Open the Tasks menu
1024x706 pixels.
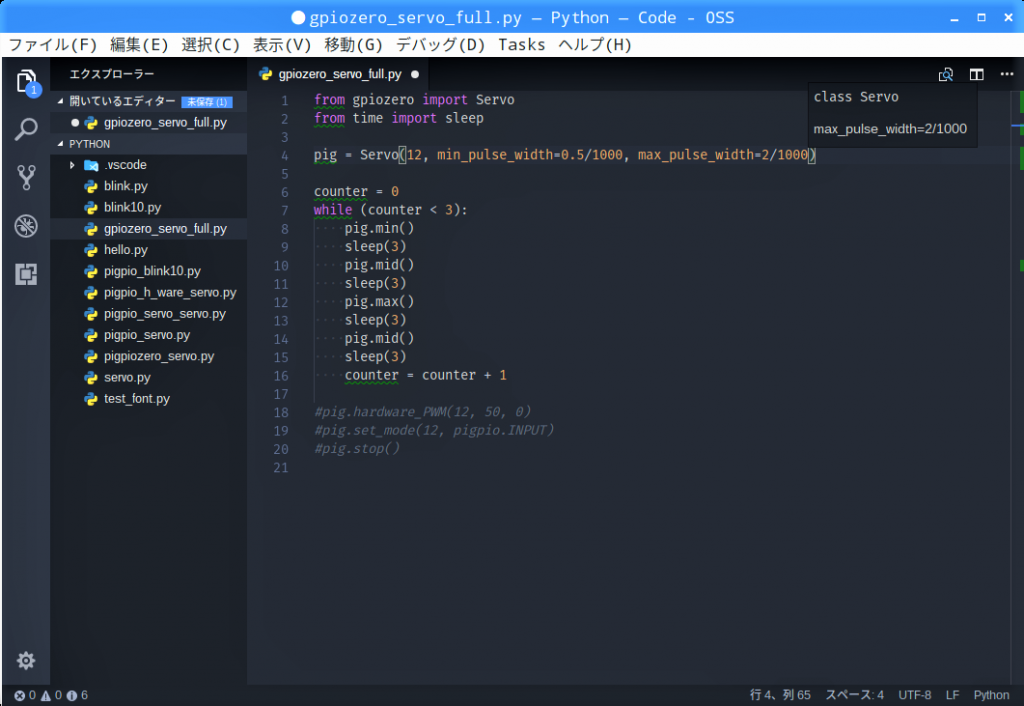[522, 44]
